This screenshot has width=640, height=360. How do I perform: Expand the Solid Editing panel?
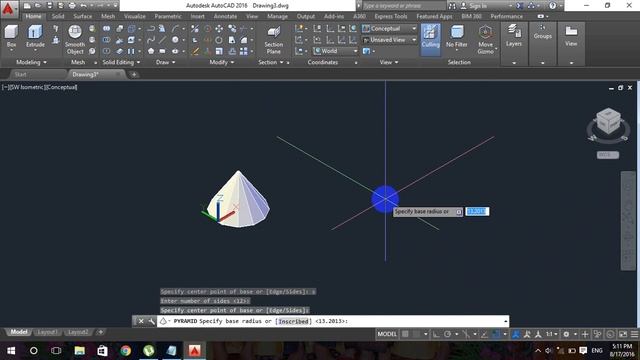121,62
